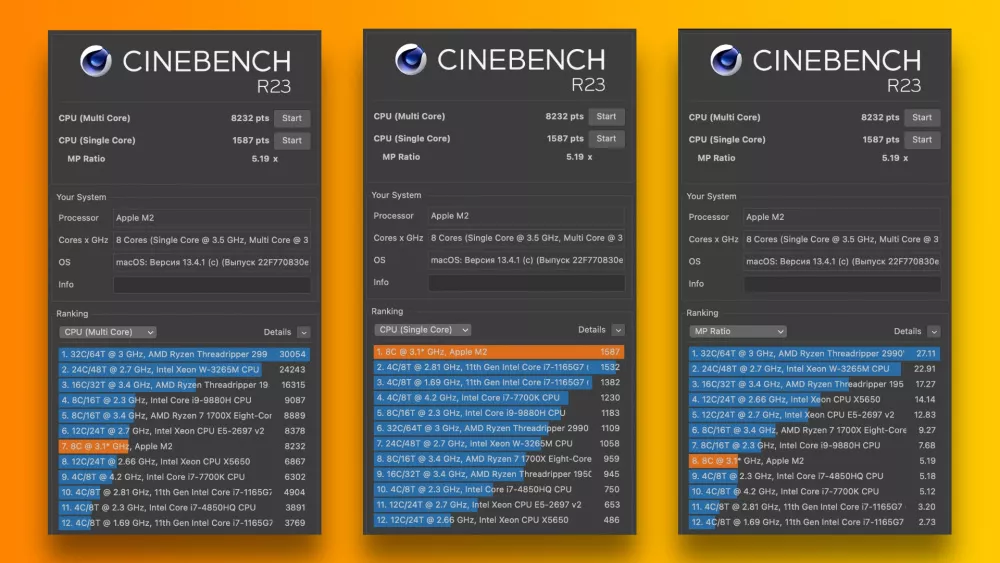
Task: Open the CPU (Multi Core) ranking dropdown
Action: [x=108, y=332]
